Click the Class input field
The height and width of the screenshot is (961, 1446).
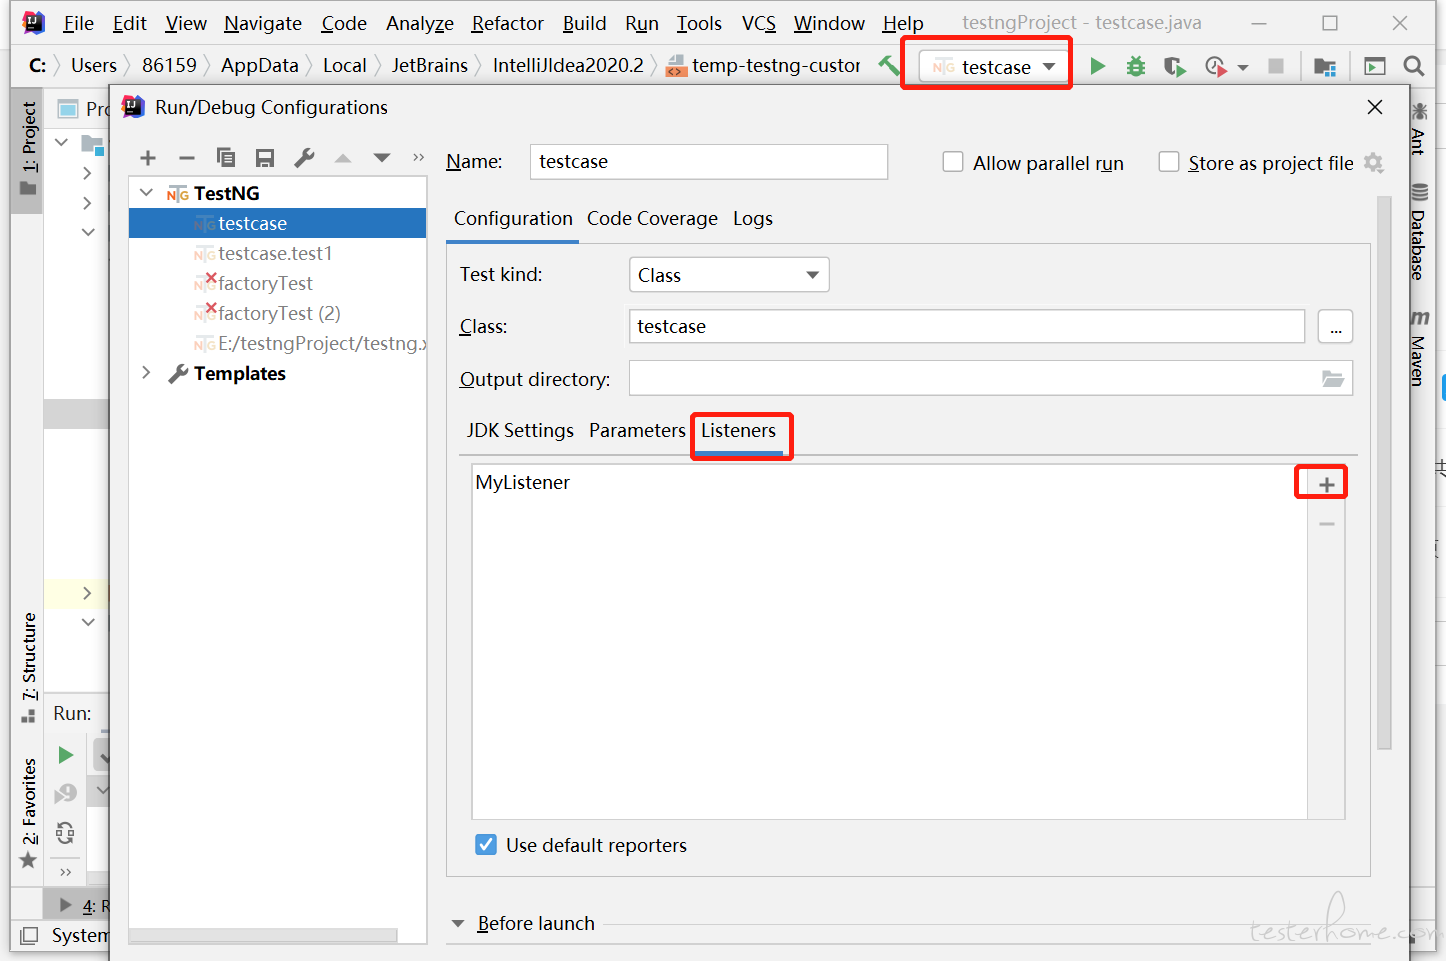click(967, 326)
